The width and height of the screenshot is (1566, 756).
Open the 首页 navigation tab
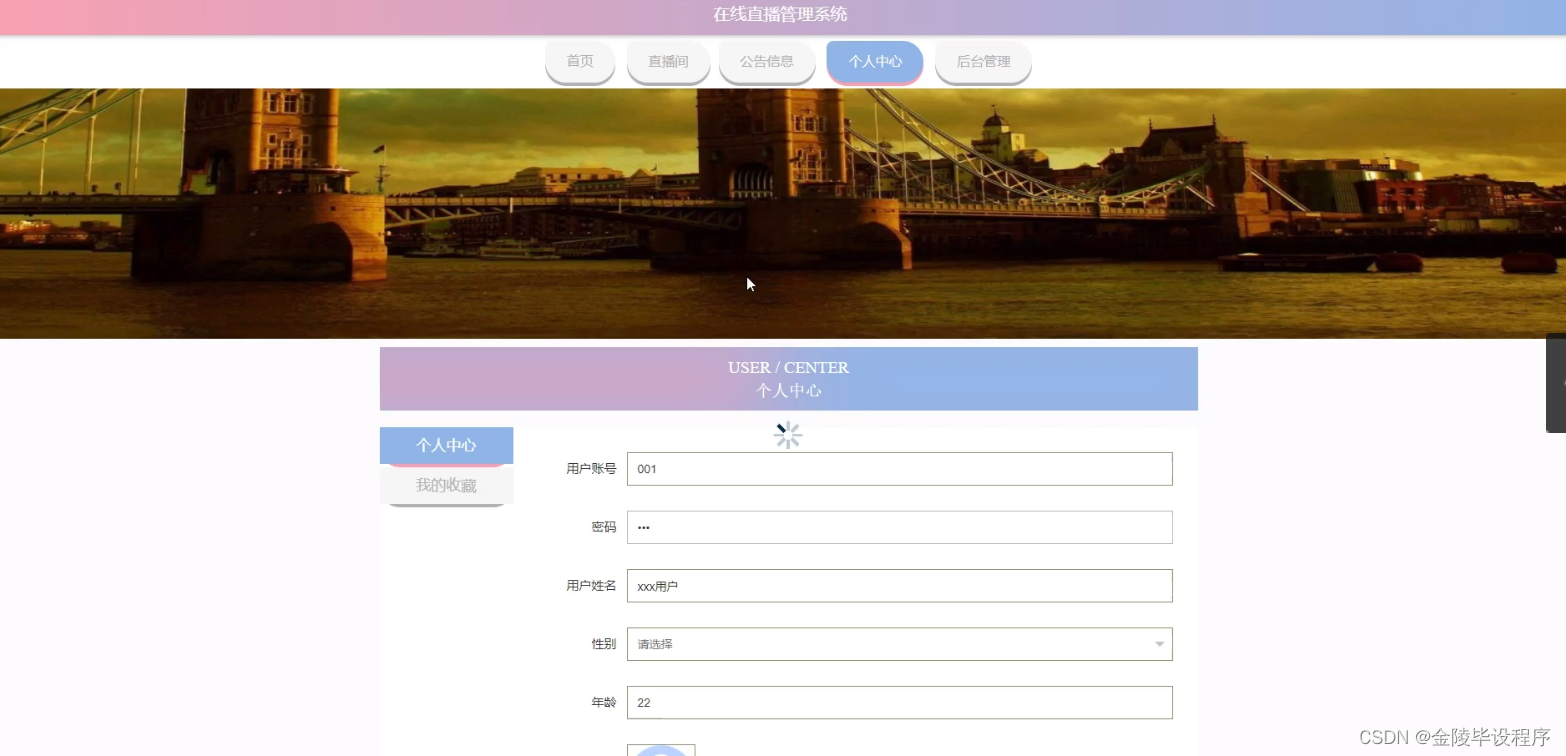coord(580,62)
